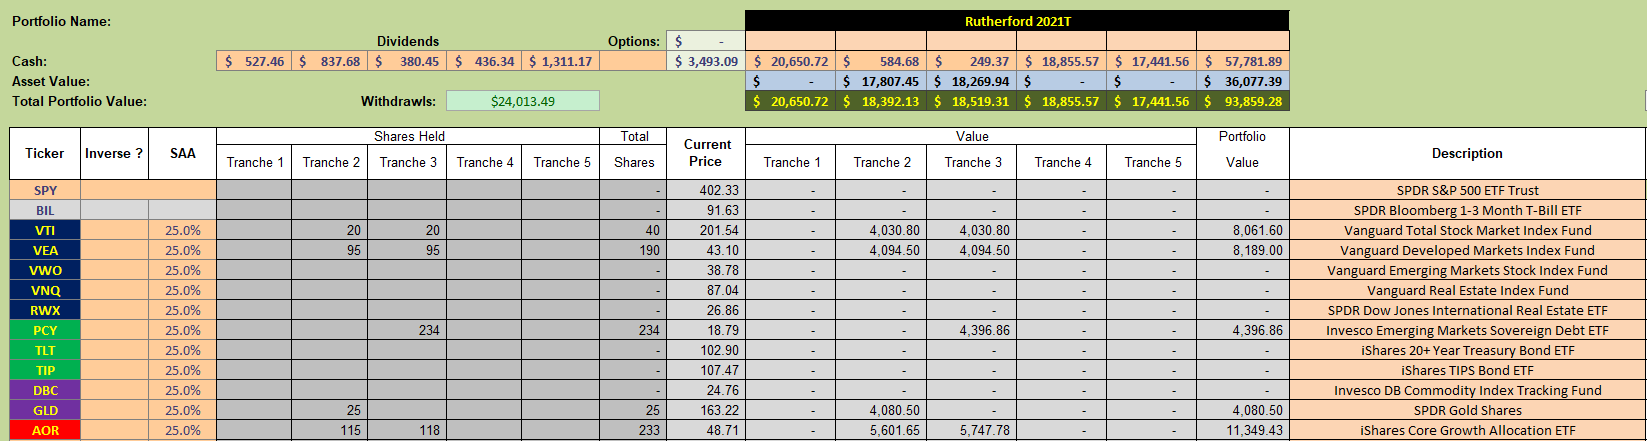Select the SAA column header

click(183, 154)
